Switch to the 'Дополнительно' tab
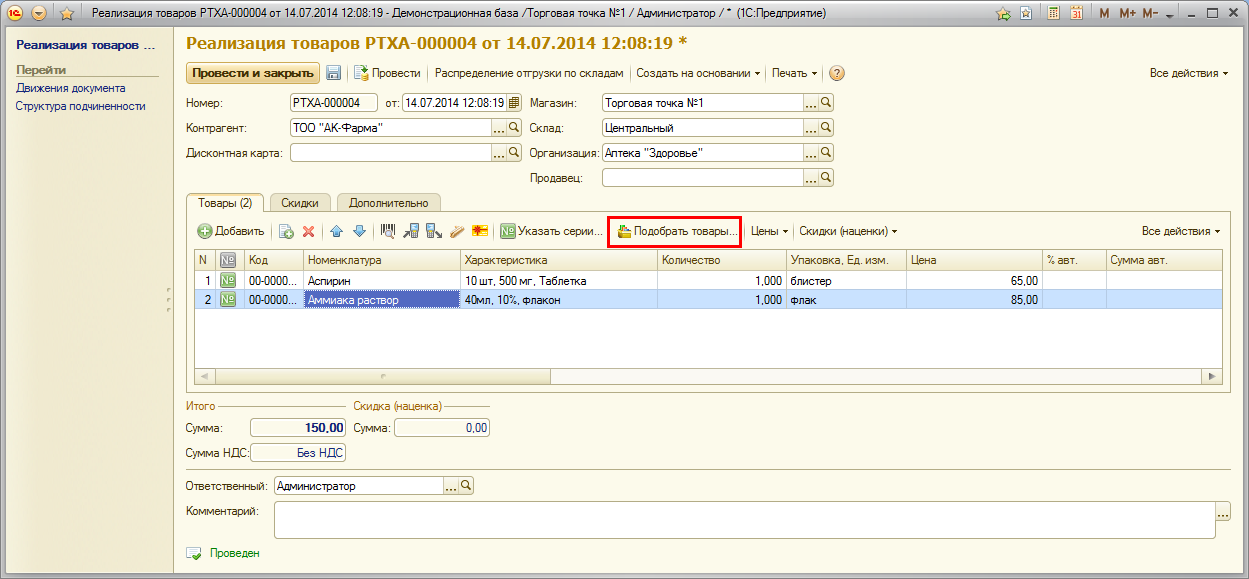 pos(388,203)
